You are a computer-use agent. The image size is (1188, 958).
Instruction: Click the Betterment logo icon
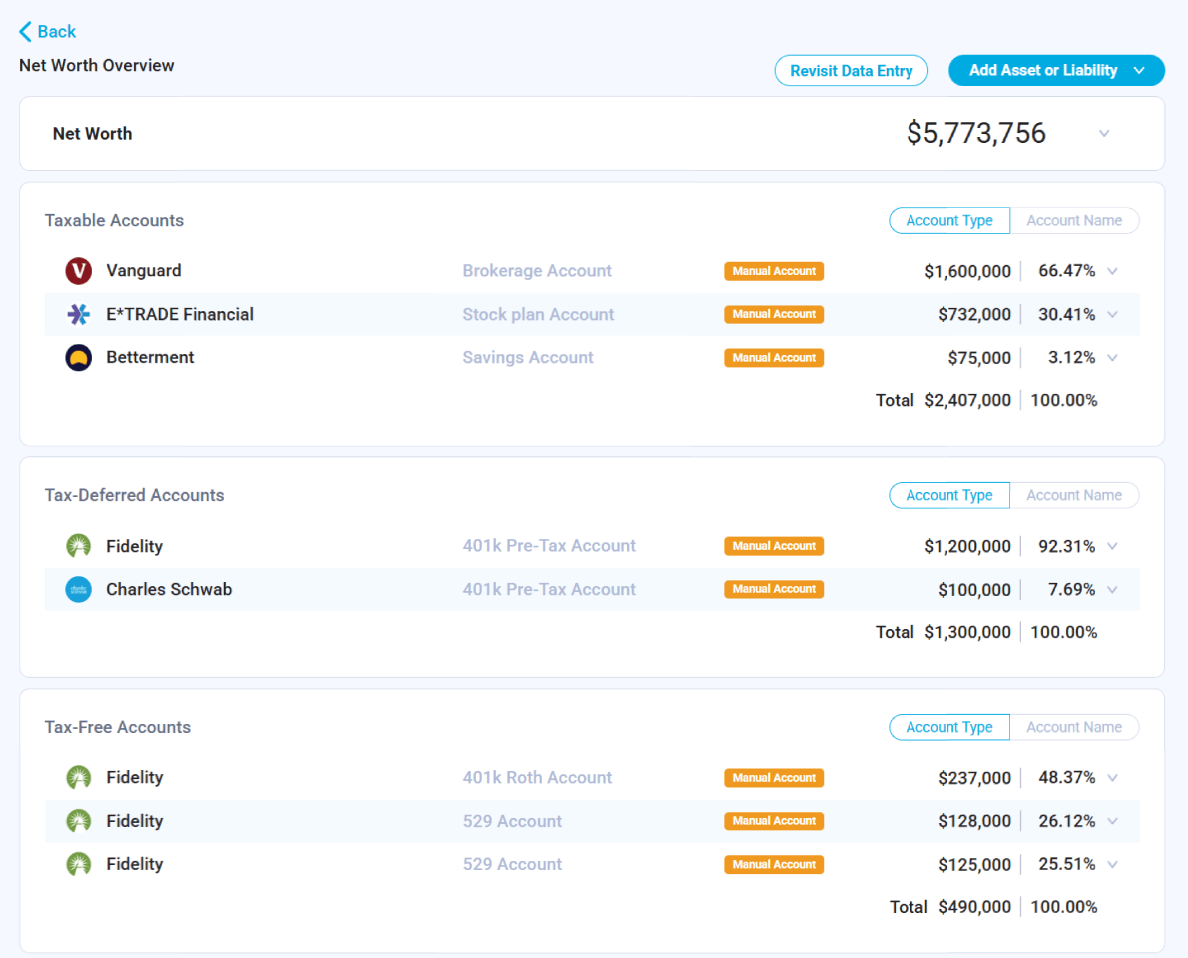click(78, 358)
